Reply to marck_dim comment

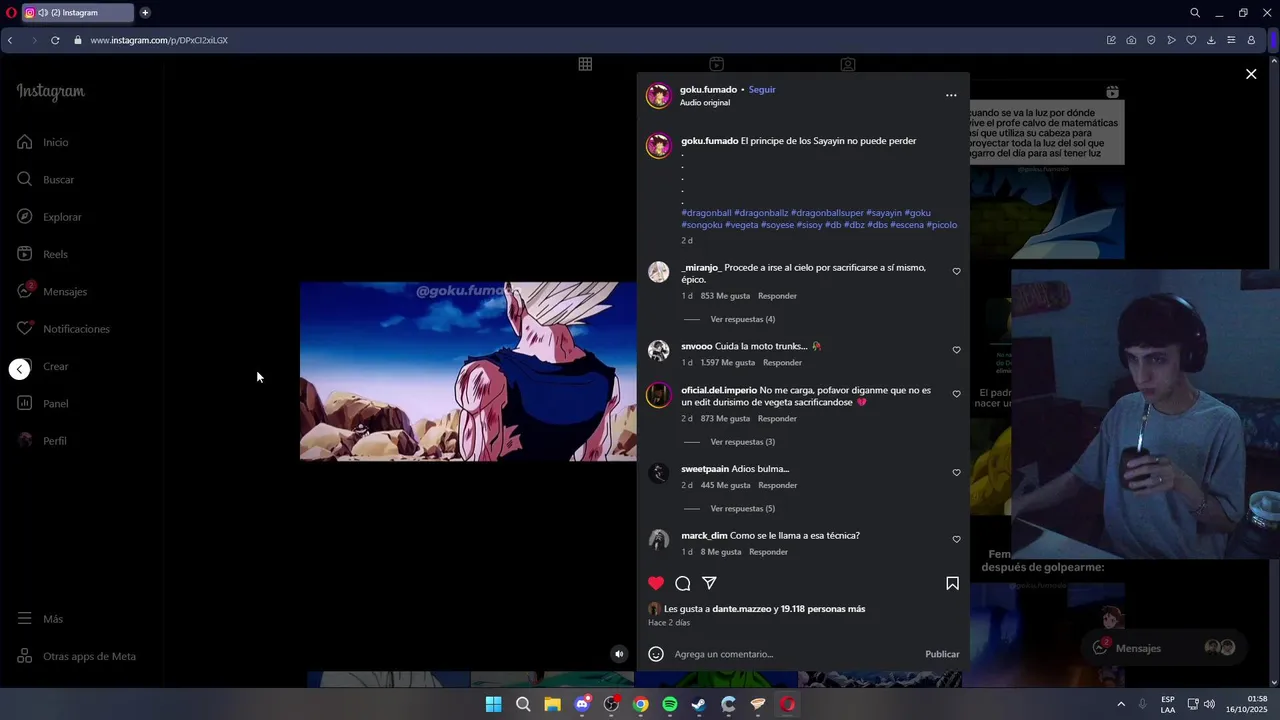[x=768, y=552]
